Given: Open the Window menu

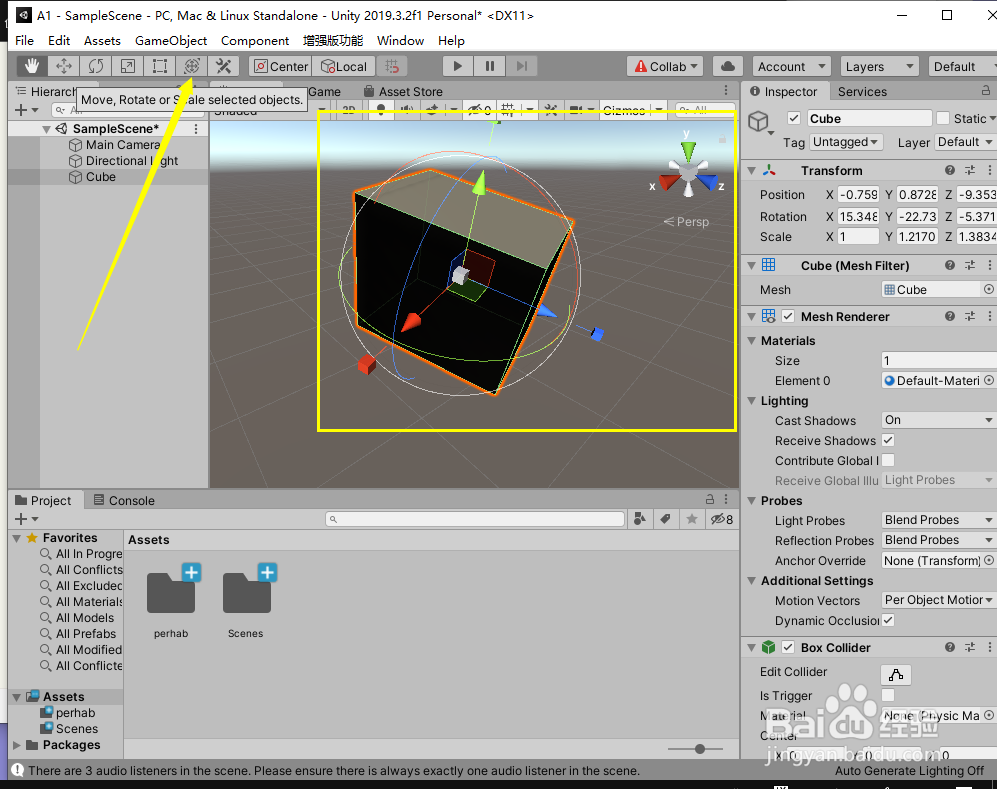Looking at the screenshot, I should (x=401, y=41).
